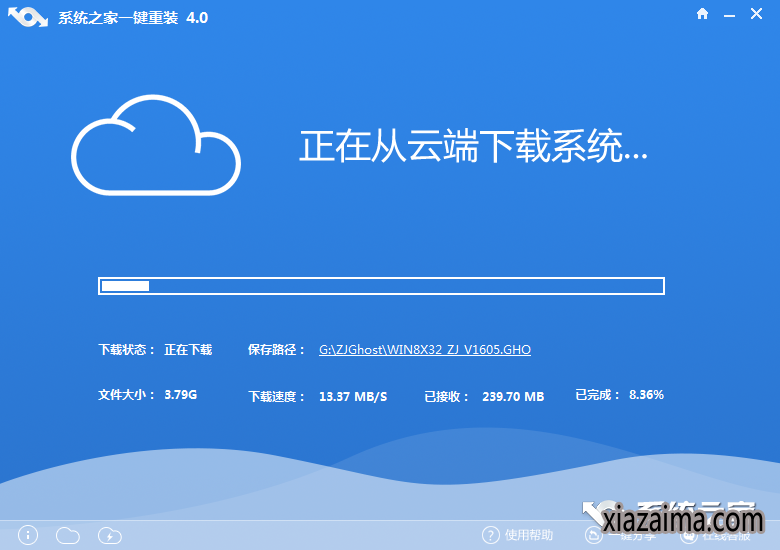Image resolution: width=780 pixels, height=550 pixels.
Task: Click the 系统之家一键重装 4.0 title text
Action: (133, 18)
